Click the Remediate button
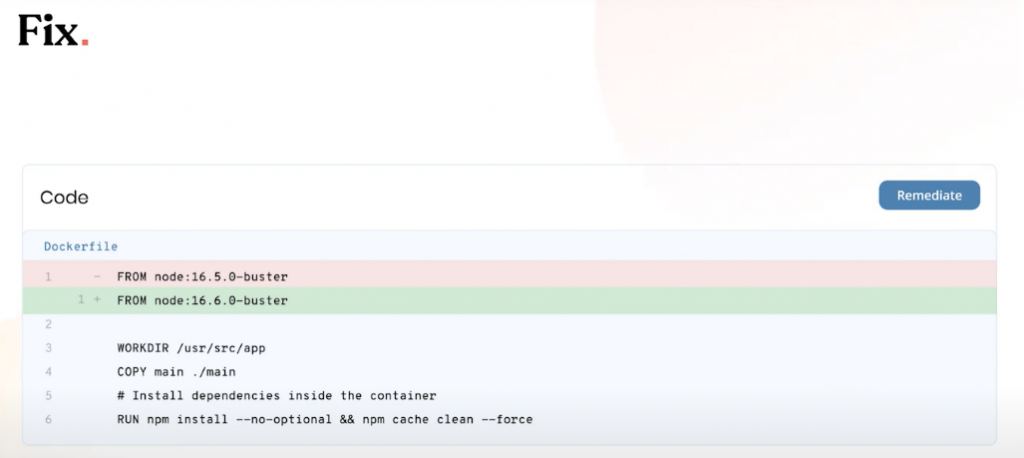 929,195
